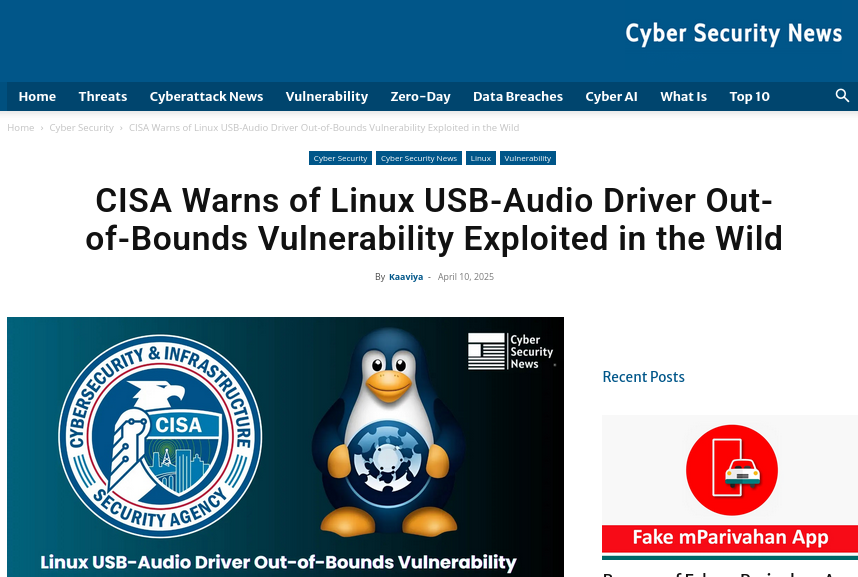Click the Cyber Security News site logo
This screenshot has height=577, width=858.
click(733, 33)
